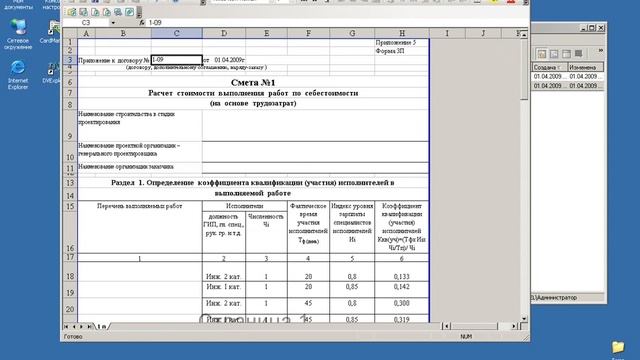Screen dimensions: 640x360
Task: Click the horizontal scrollbar left arrow
Action: [x=447, y=326]
